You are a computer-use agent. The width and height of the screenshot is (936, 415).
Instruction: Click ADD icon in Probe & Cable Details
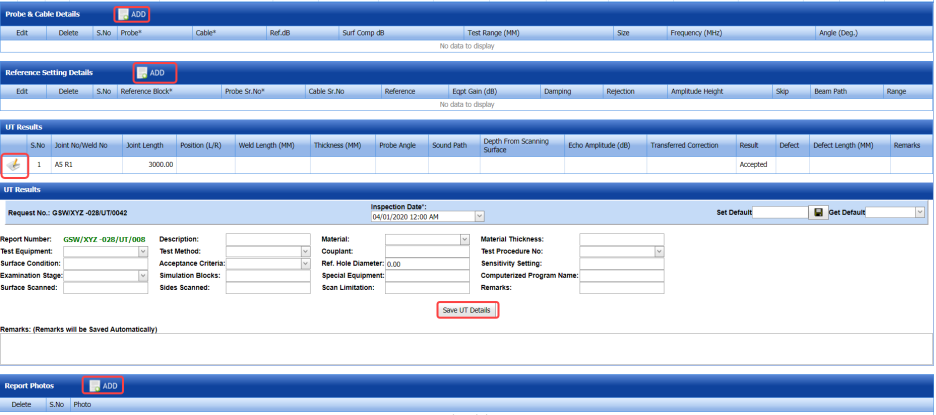coord(124,15)
